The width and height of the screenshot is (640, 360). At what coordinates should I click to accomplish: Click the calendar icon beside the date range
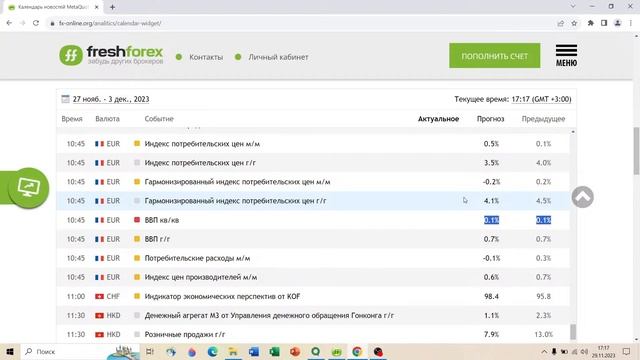click(x=65, y=99)
